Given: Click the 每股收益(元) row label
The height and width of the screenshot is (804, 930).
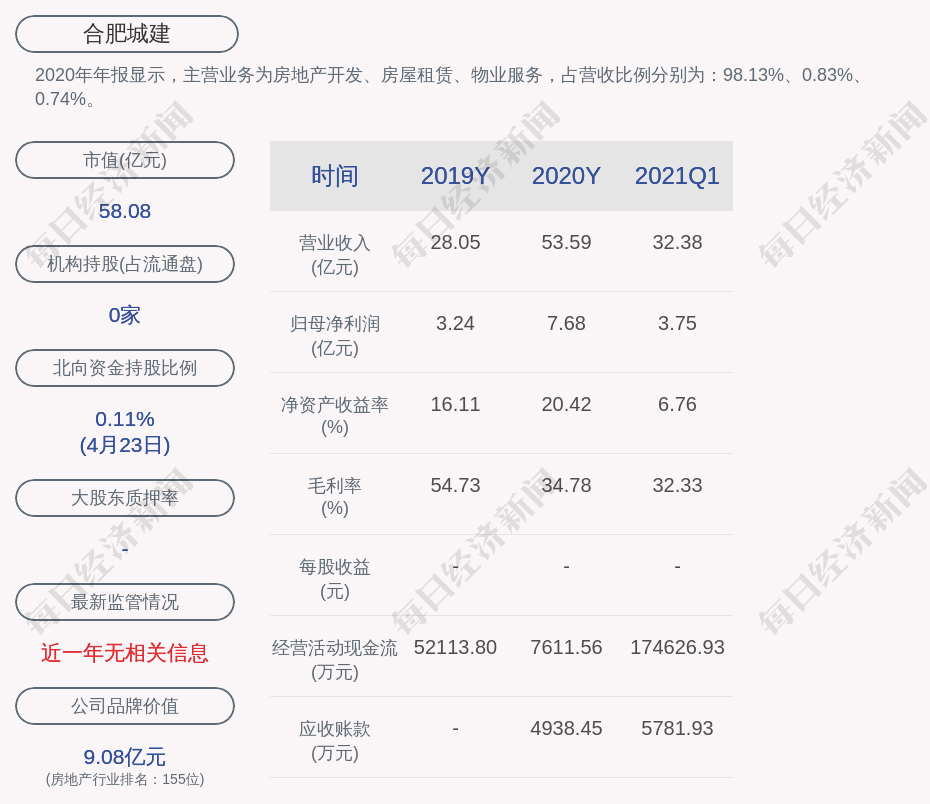Looking at the screenshot, I should coord(335,579).
